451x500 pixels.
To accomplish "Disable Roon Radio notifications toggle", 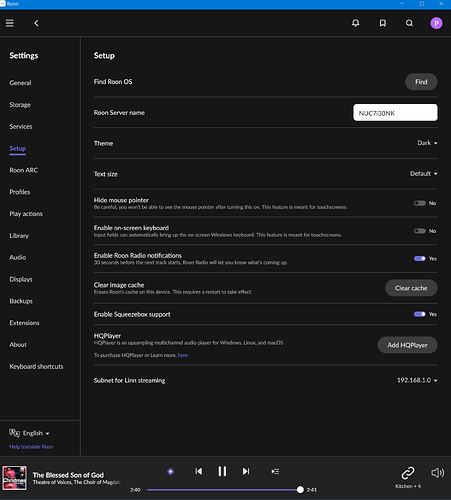I will click(x=420, y=259).
